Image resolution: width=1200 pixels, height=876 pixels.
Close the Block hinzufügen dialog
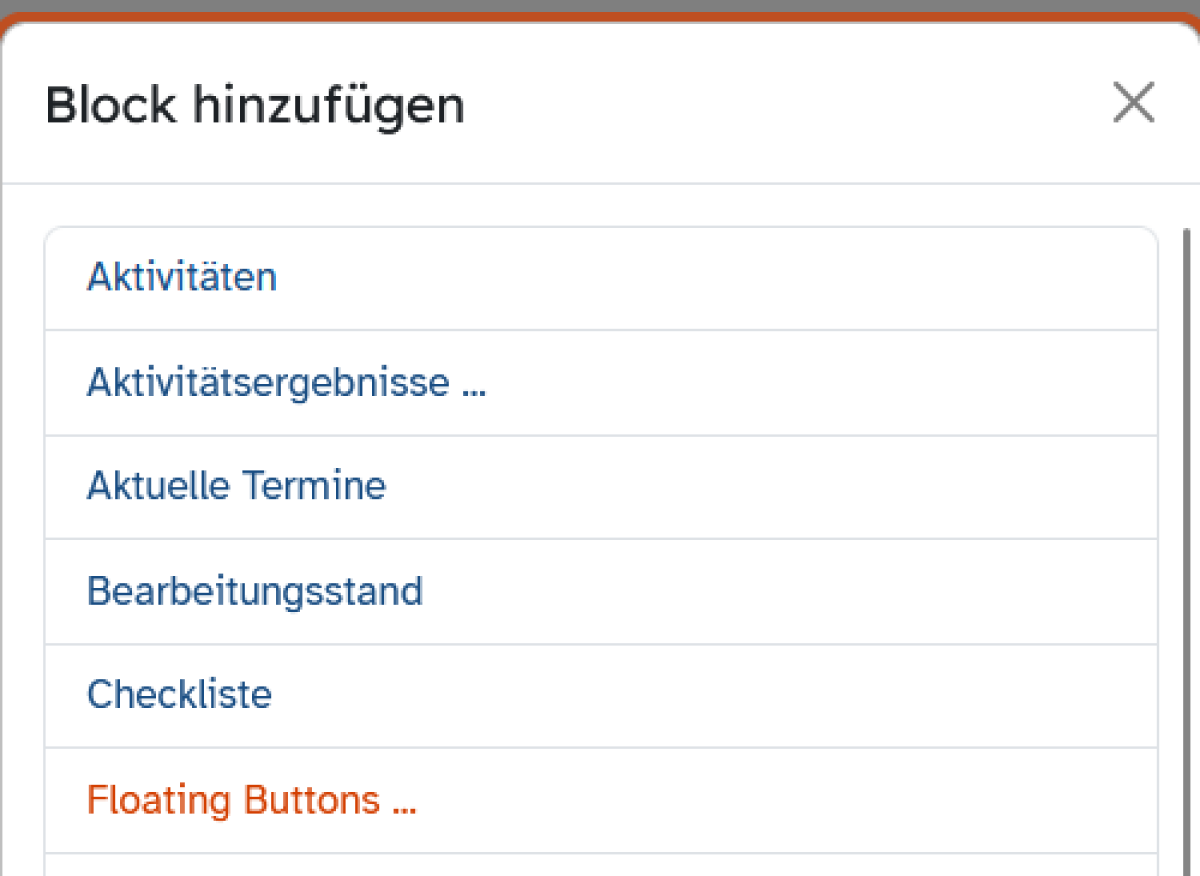pos(1133,103)
